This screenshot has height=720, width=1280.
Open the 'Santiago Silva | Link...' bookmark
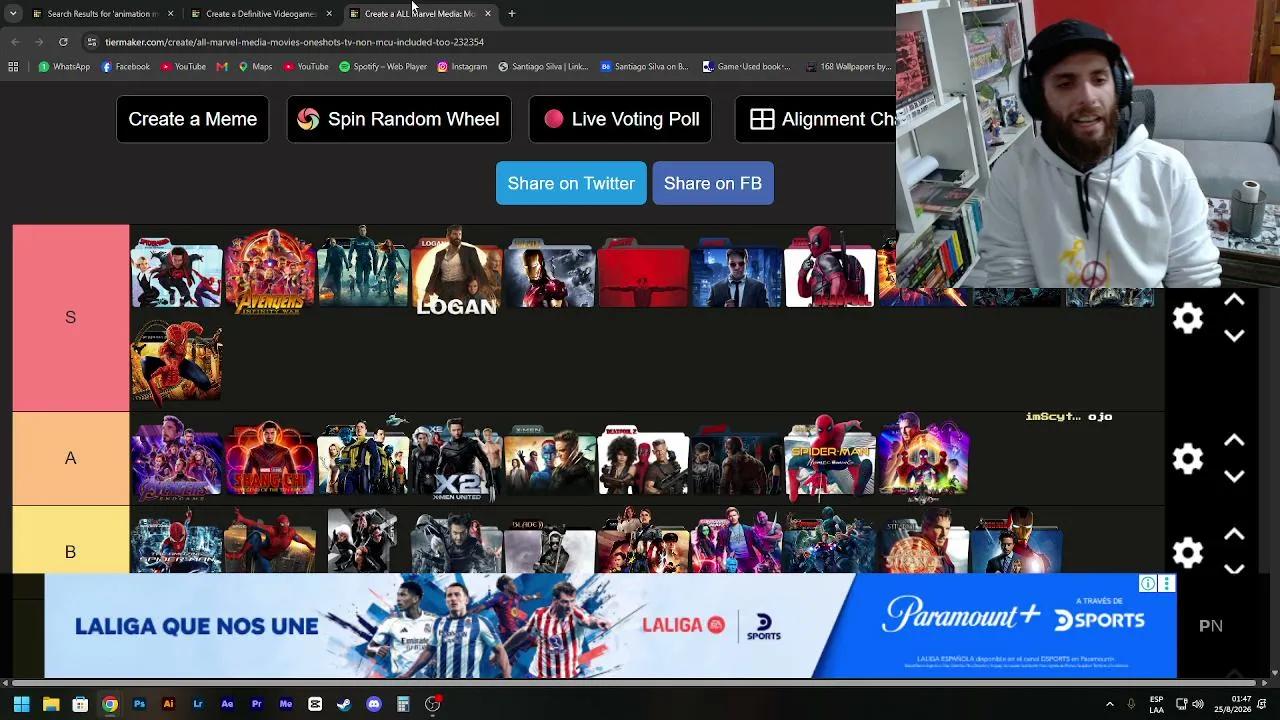coord(543,67)
